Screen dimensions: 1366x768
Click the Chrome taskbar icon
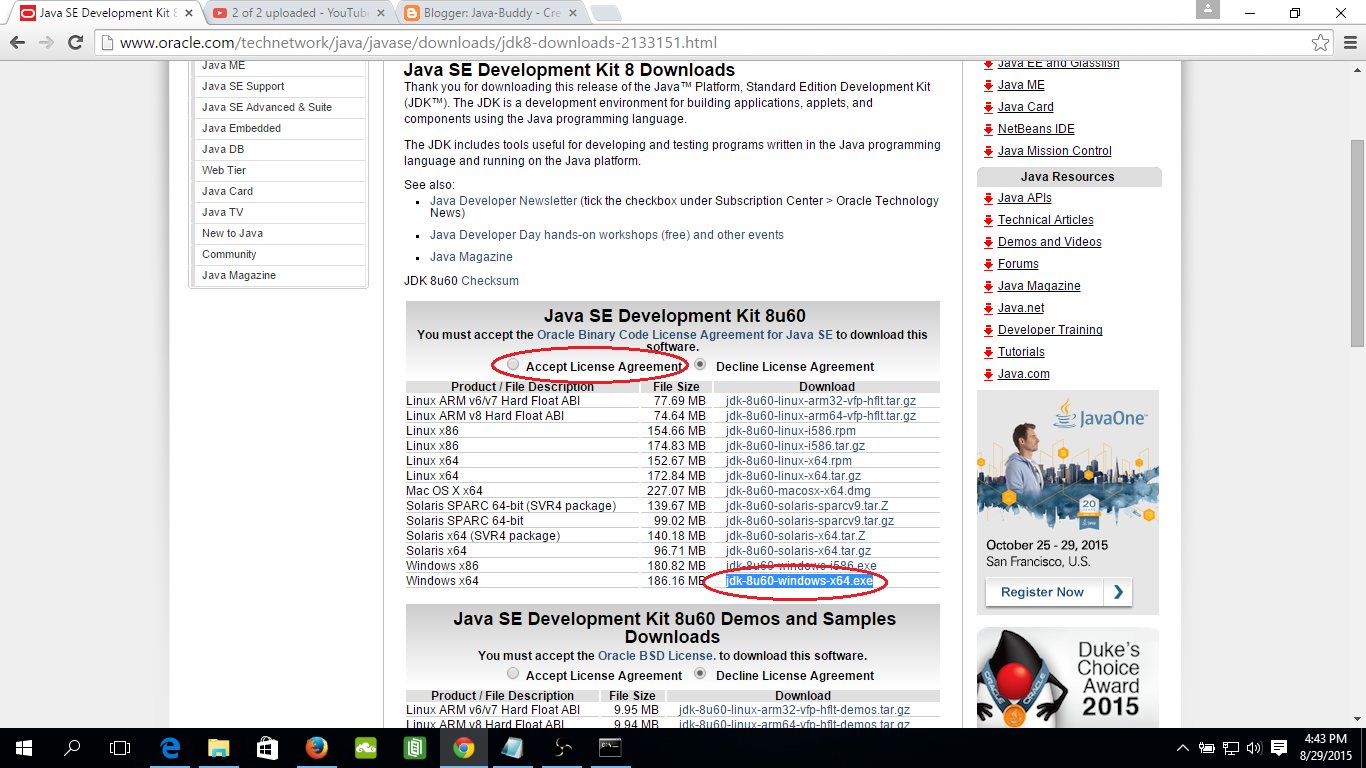pyautogui.click(x=463, y=747)
